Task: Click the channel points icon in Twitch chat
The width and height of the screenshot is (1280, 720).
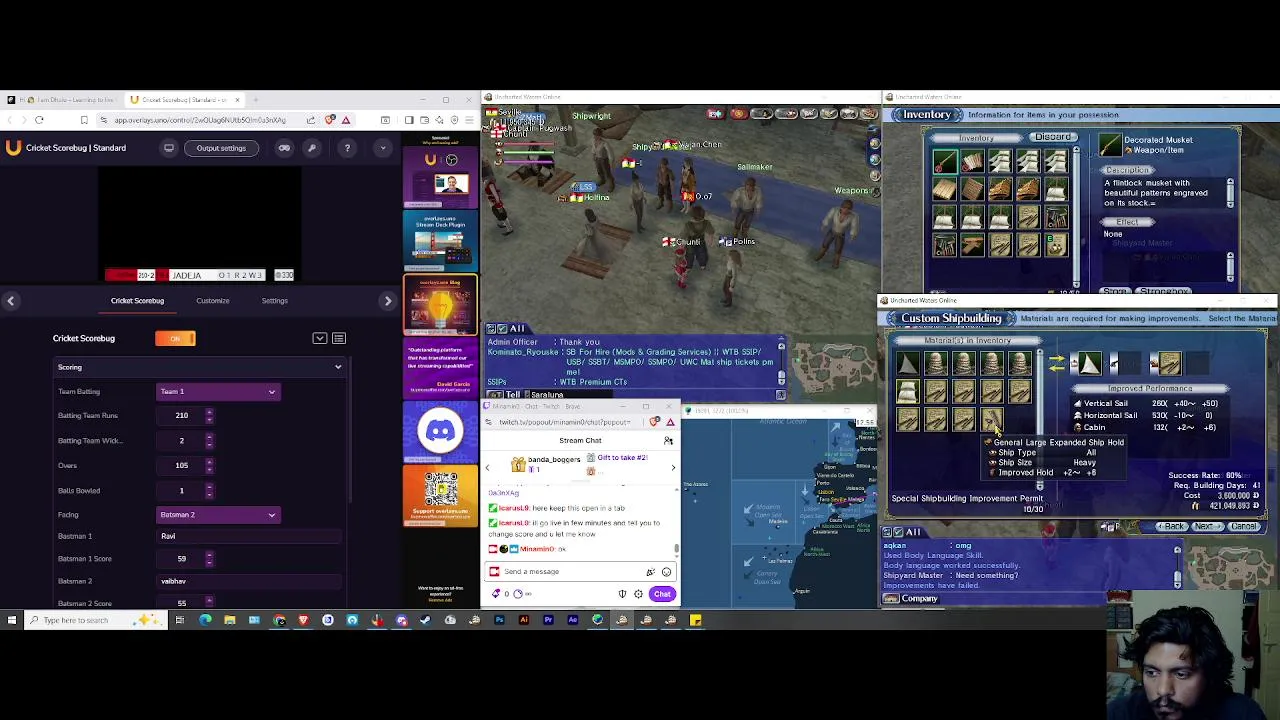Action: 497,594
